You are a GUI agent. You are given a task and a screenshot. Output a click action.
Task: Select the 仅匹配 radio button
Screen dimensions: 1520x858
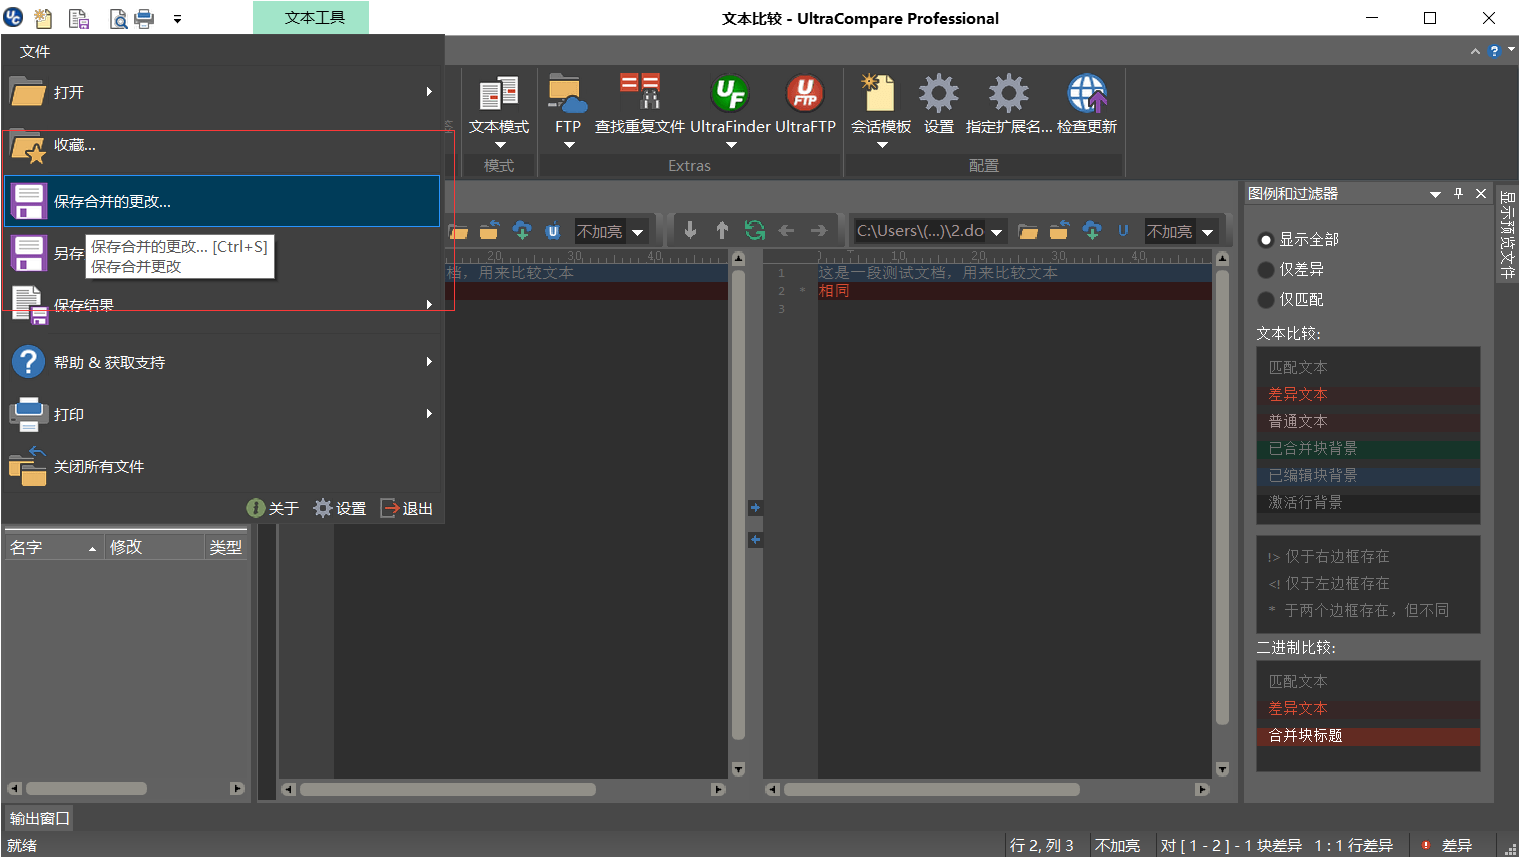pyautogui.click(x=1266, y=300)
